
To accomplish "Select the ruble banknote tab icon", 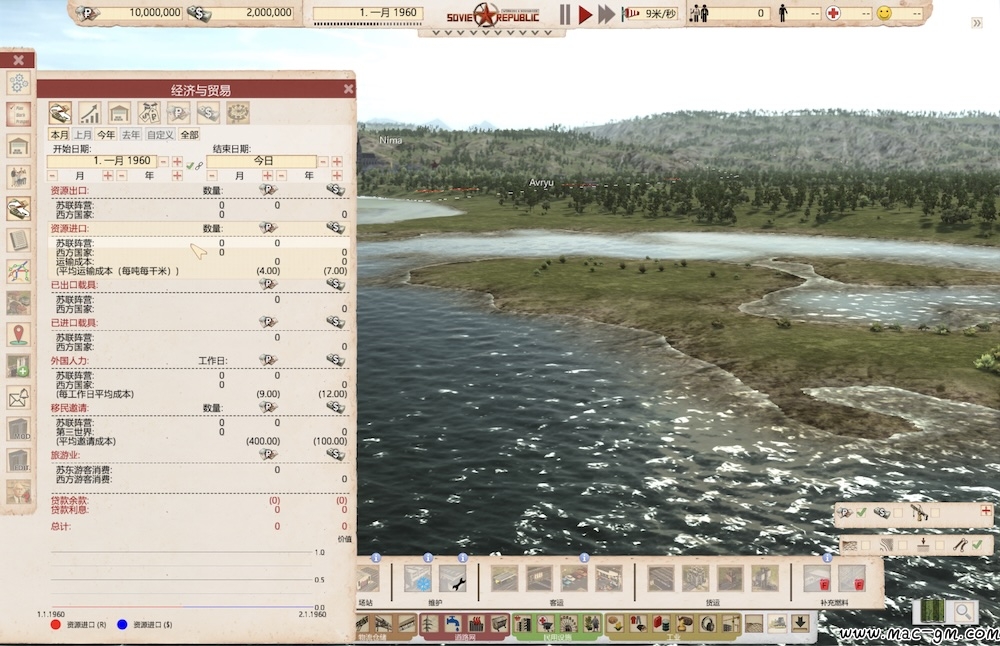I will 179,113.
